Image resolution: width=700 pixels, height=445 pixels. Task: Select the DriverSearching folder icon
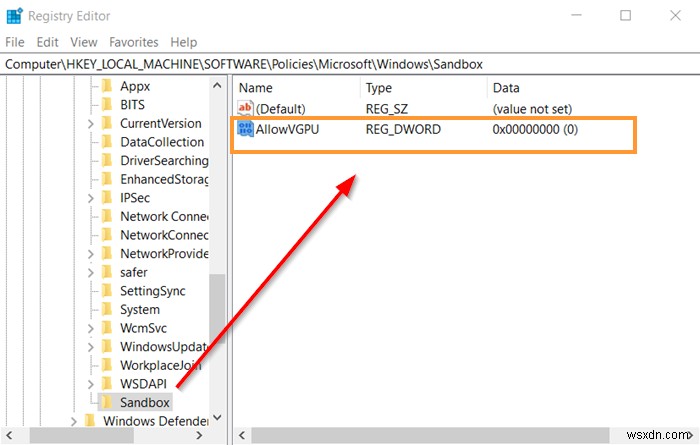tap(107, 160)
